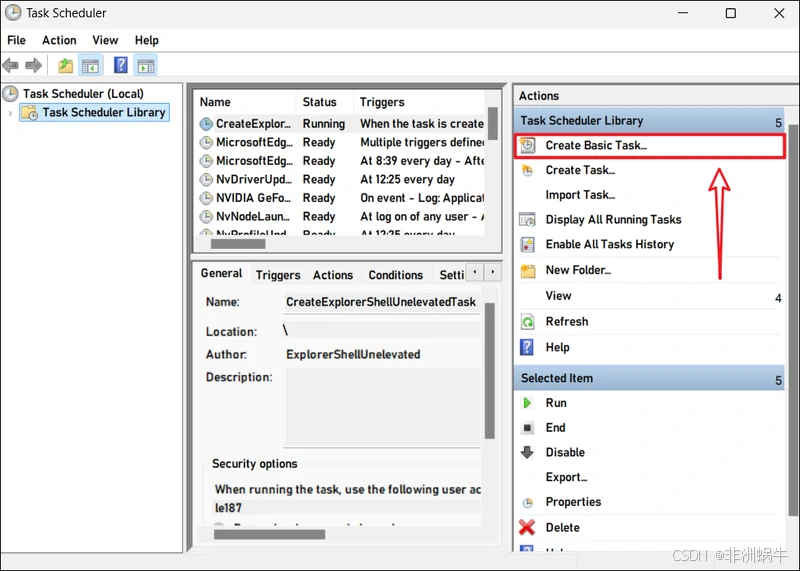This screenshot has height=571, width=800.
Task: Click the clock icon beside NVIDIA GeFo... task
Action: coord(206,197)
